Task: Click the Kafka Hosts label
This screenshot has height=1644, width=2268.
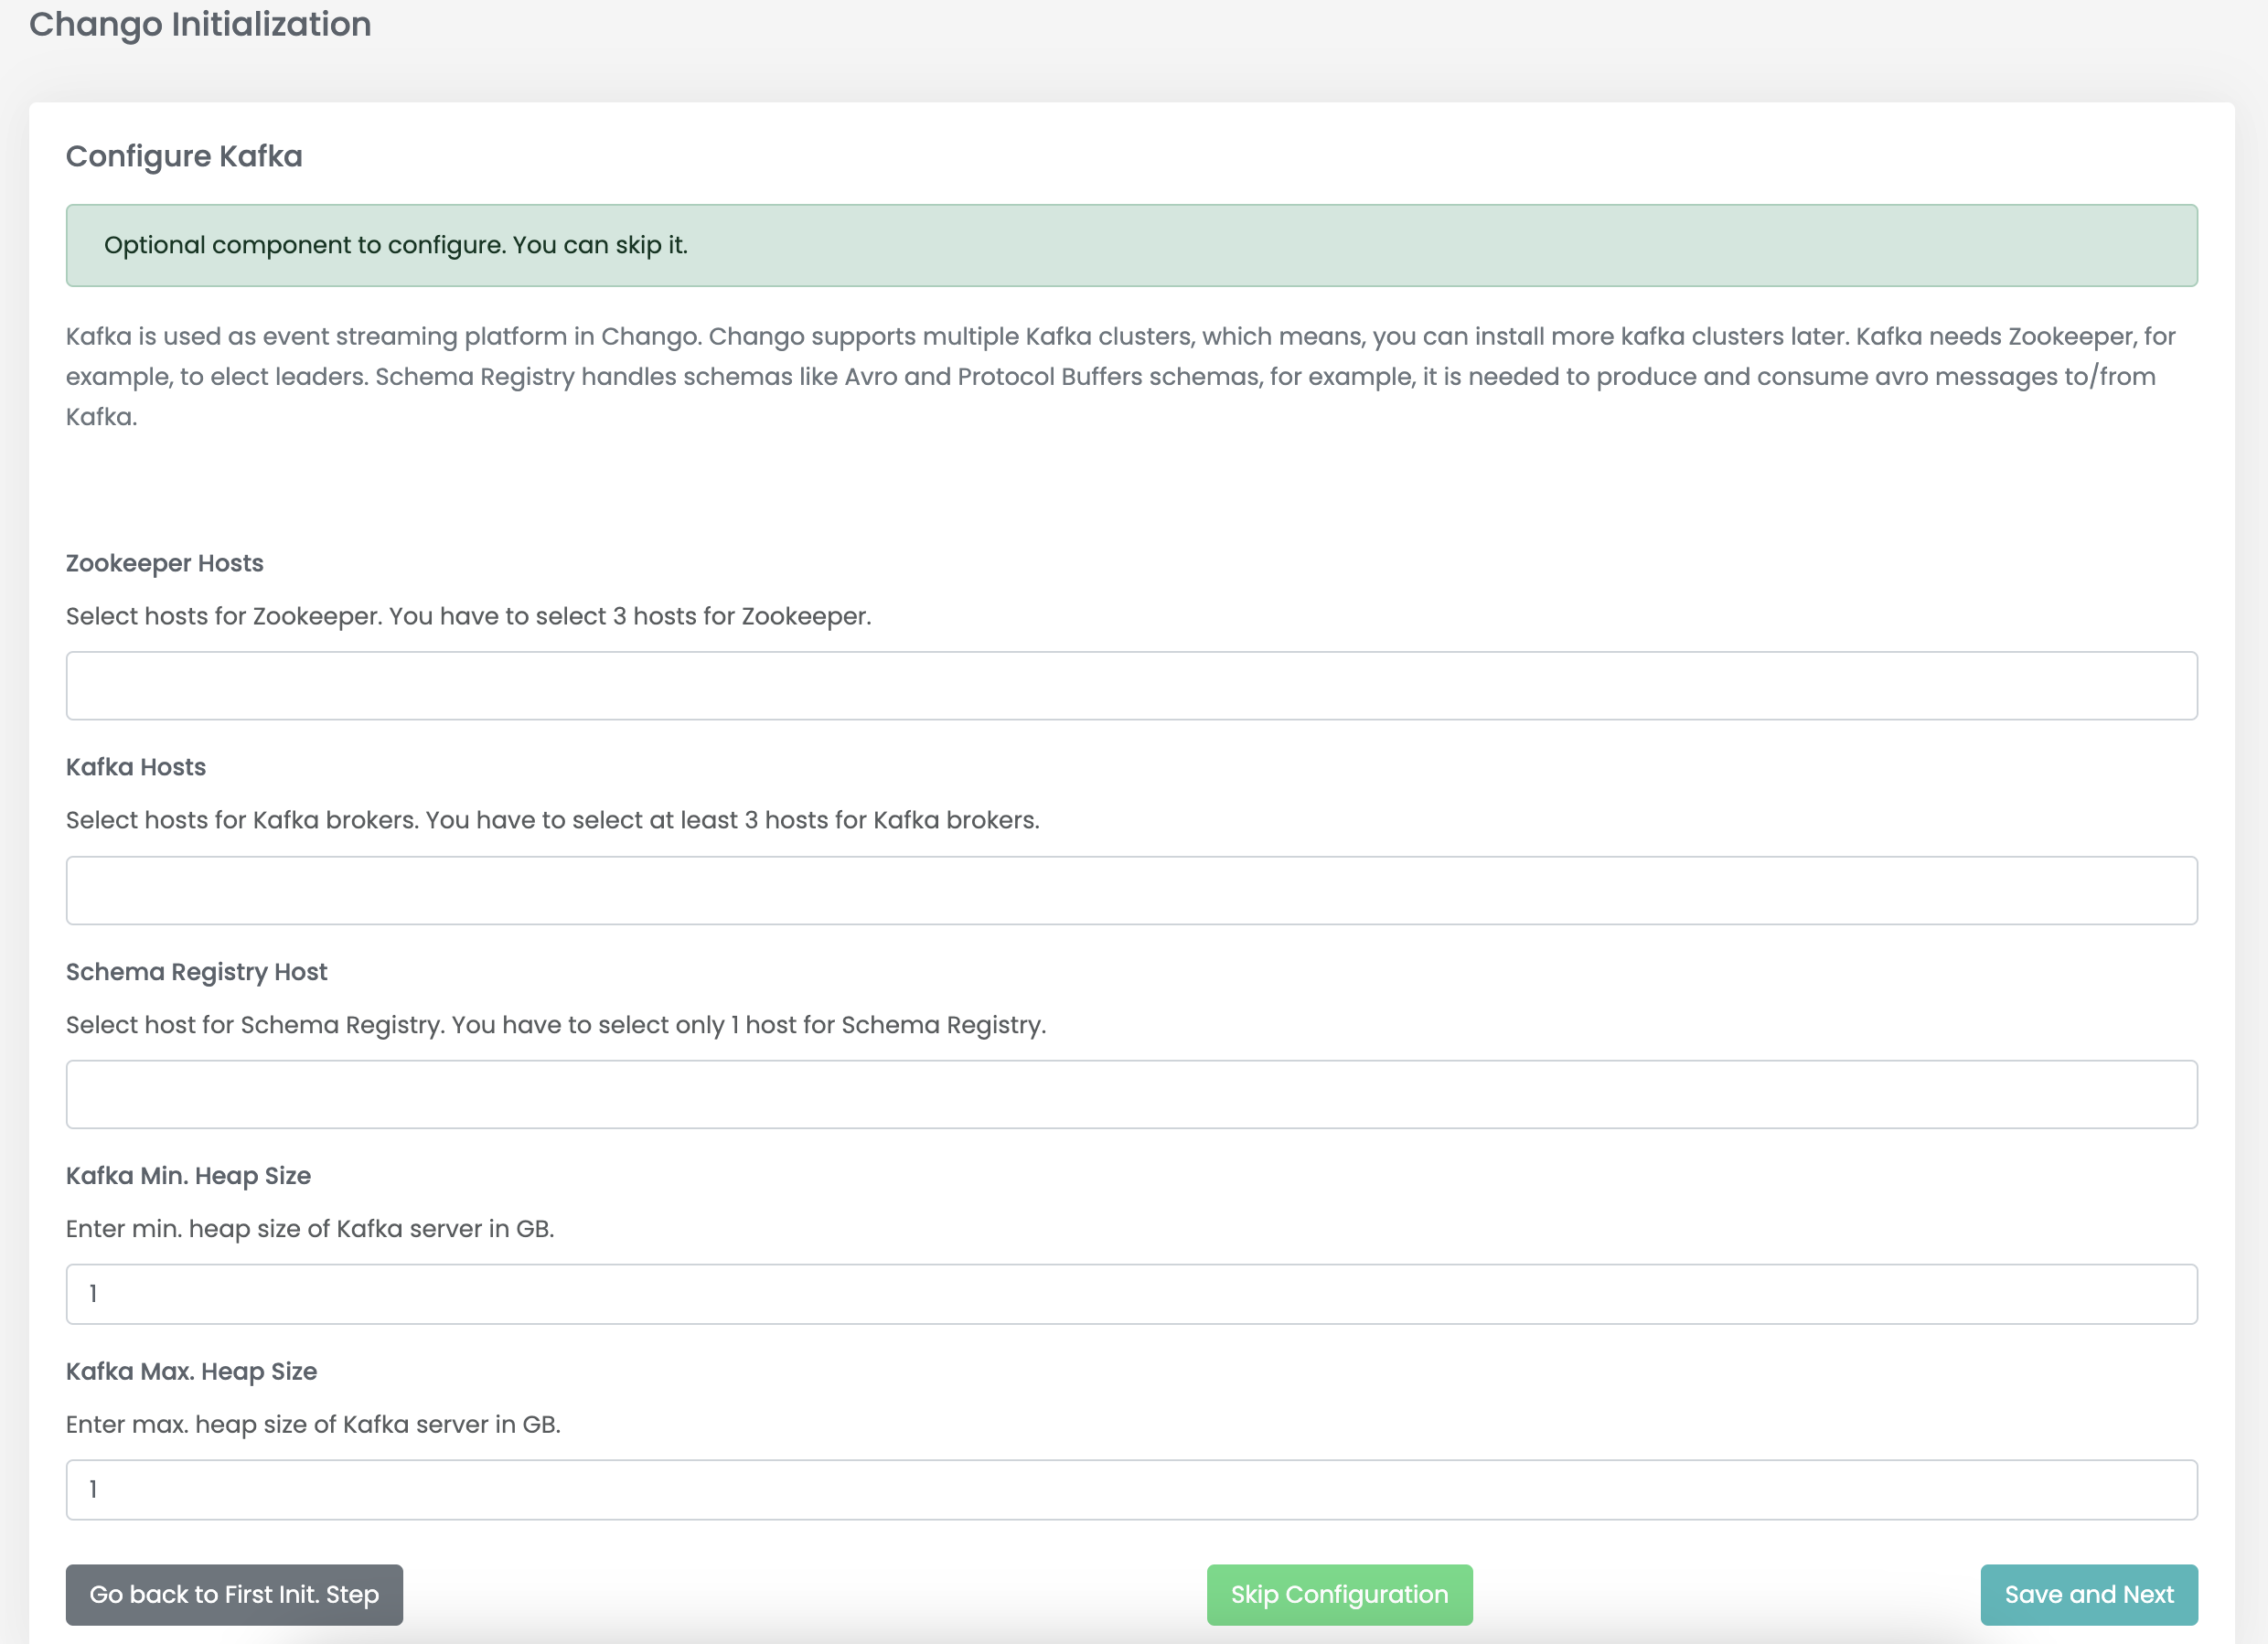Action: [x=136, y=767]
